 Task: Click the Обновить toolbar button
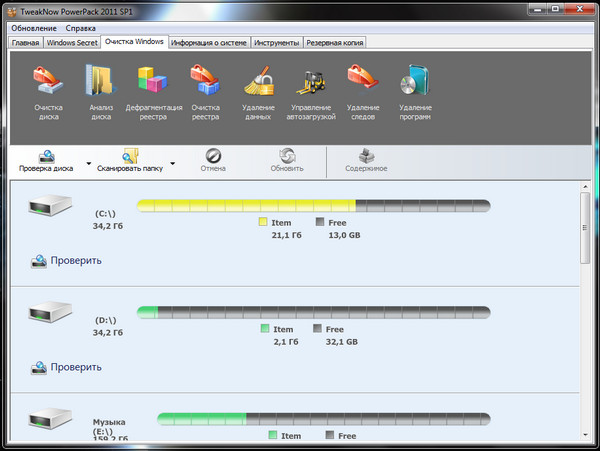(287, 161)
